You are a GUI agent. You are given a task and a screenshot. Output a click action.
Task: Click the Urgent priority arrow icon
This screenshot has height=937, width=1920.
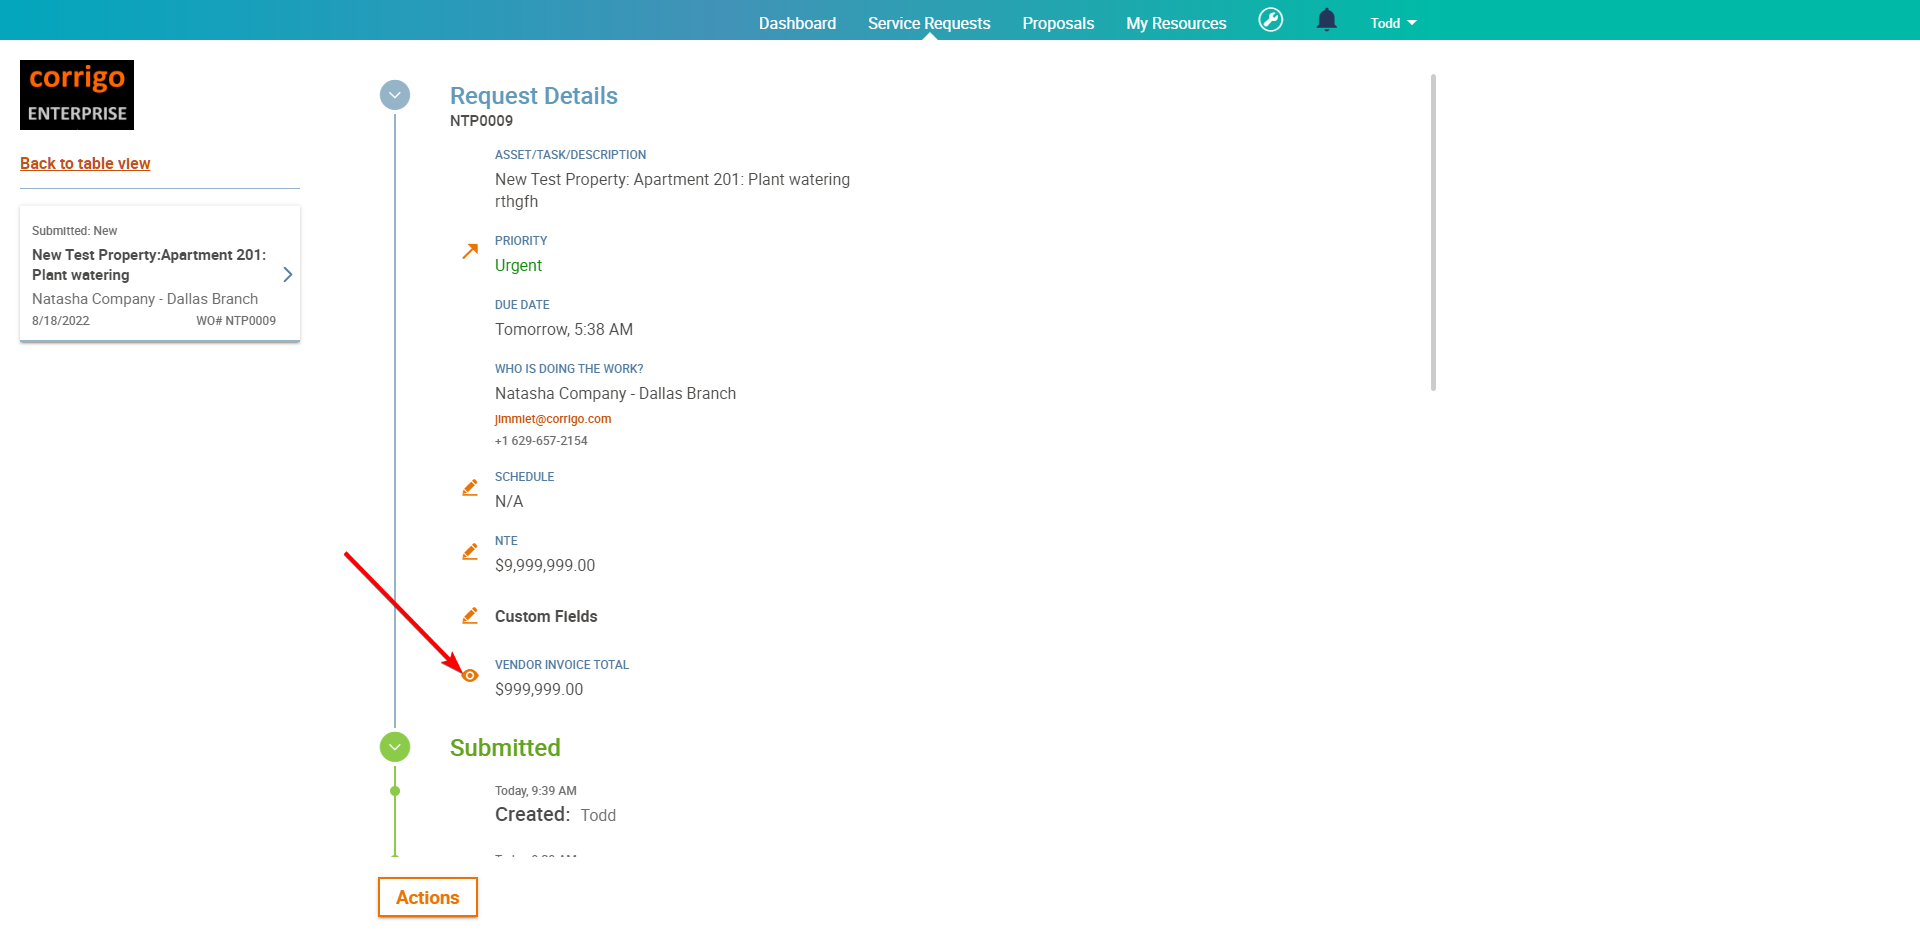(470, 251)
